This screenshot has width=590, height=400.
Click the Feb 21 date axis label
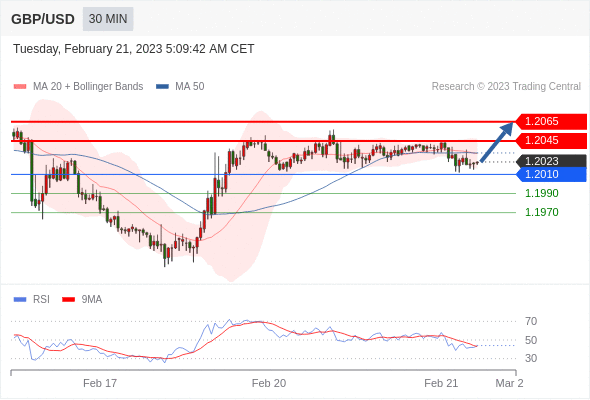[x=441, y=383]
